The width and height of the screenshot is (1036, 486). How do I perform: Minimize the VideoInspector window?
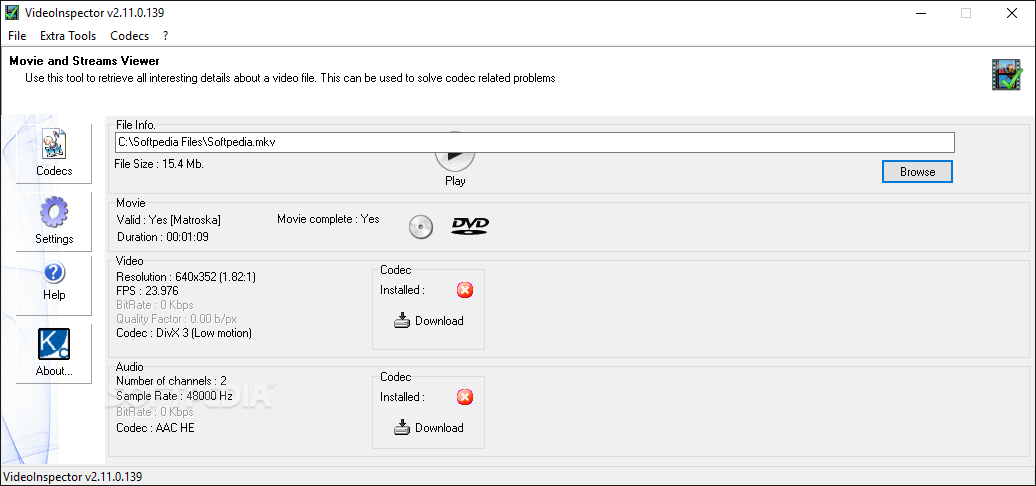[920, 13]
